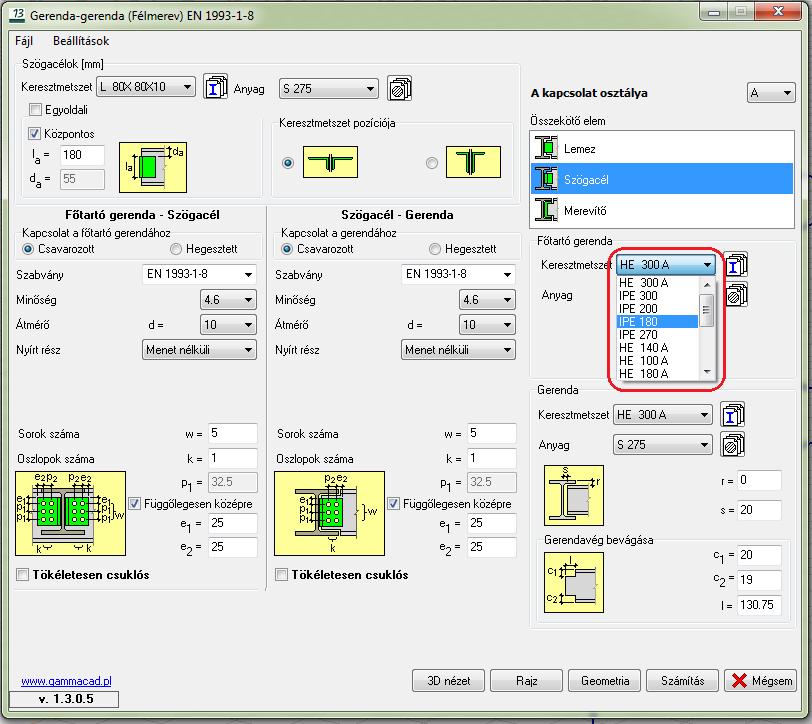Screen dimensions: 812x724
Task: Click the Szögacél connector icon
Action: (x=546, y=179)
